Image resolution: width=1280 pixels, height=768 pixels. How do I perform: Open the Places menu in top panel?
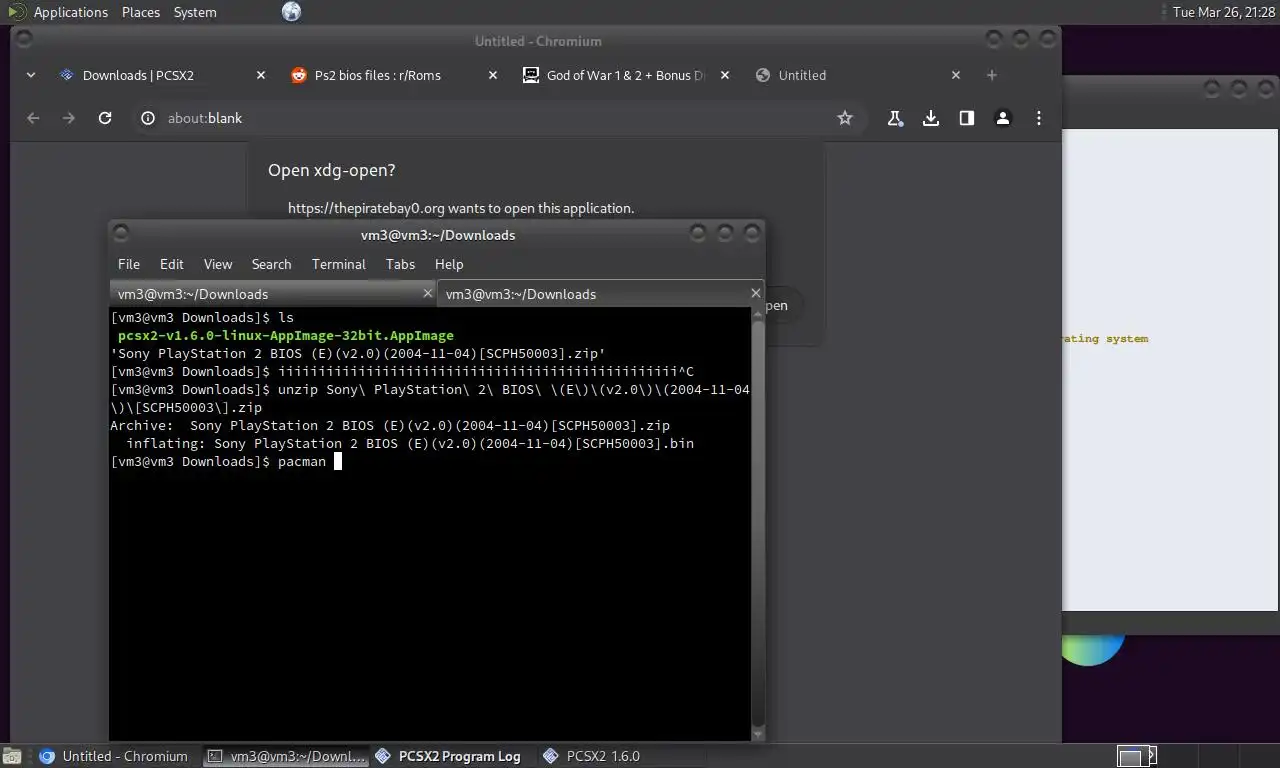(141, 12)
